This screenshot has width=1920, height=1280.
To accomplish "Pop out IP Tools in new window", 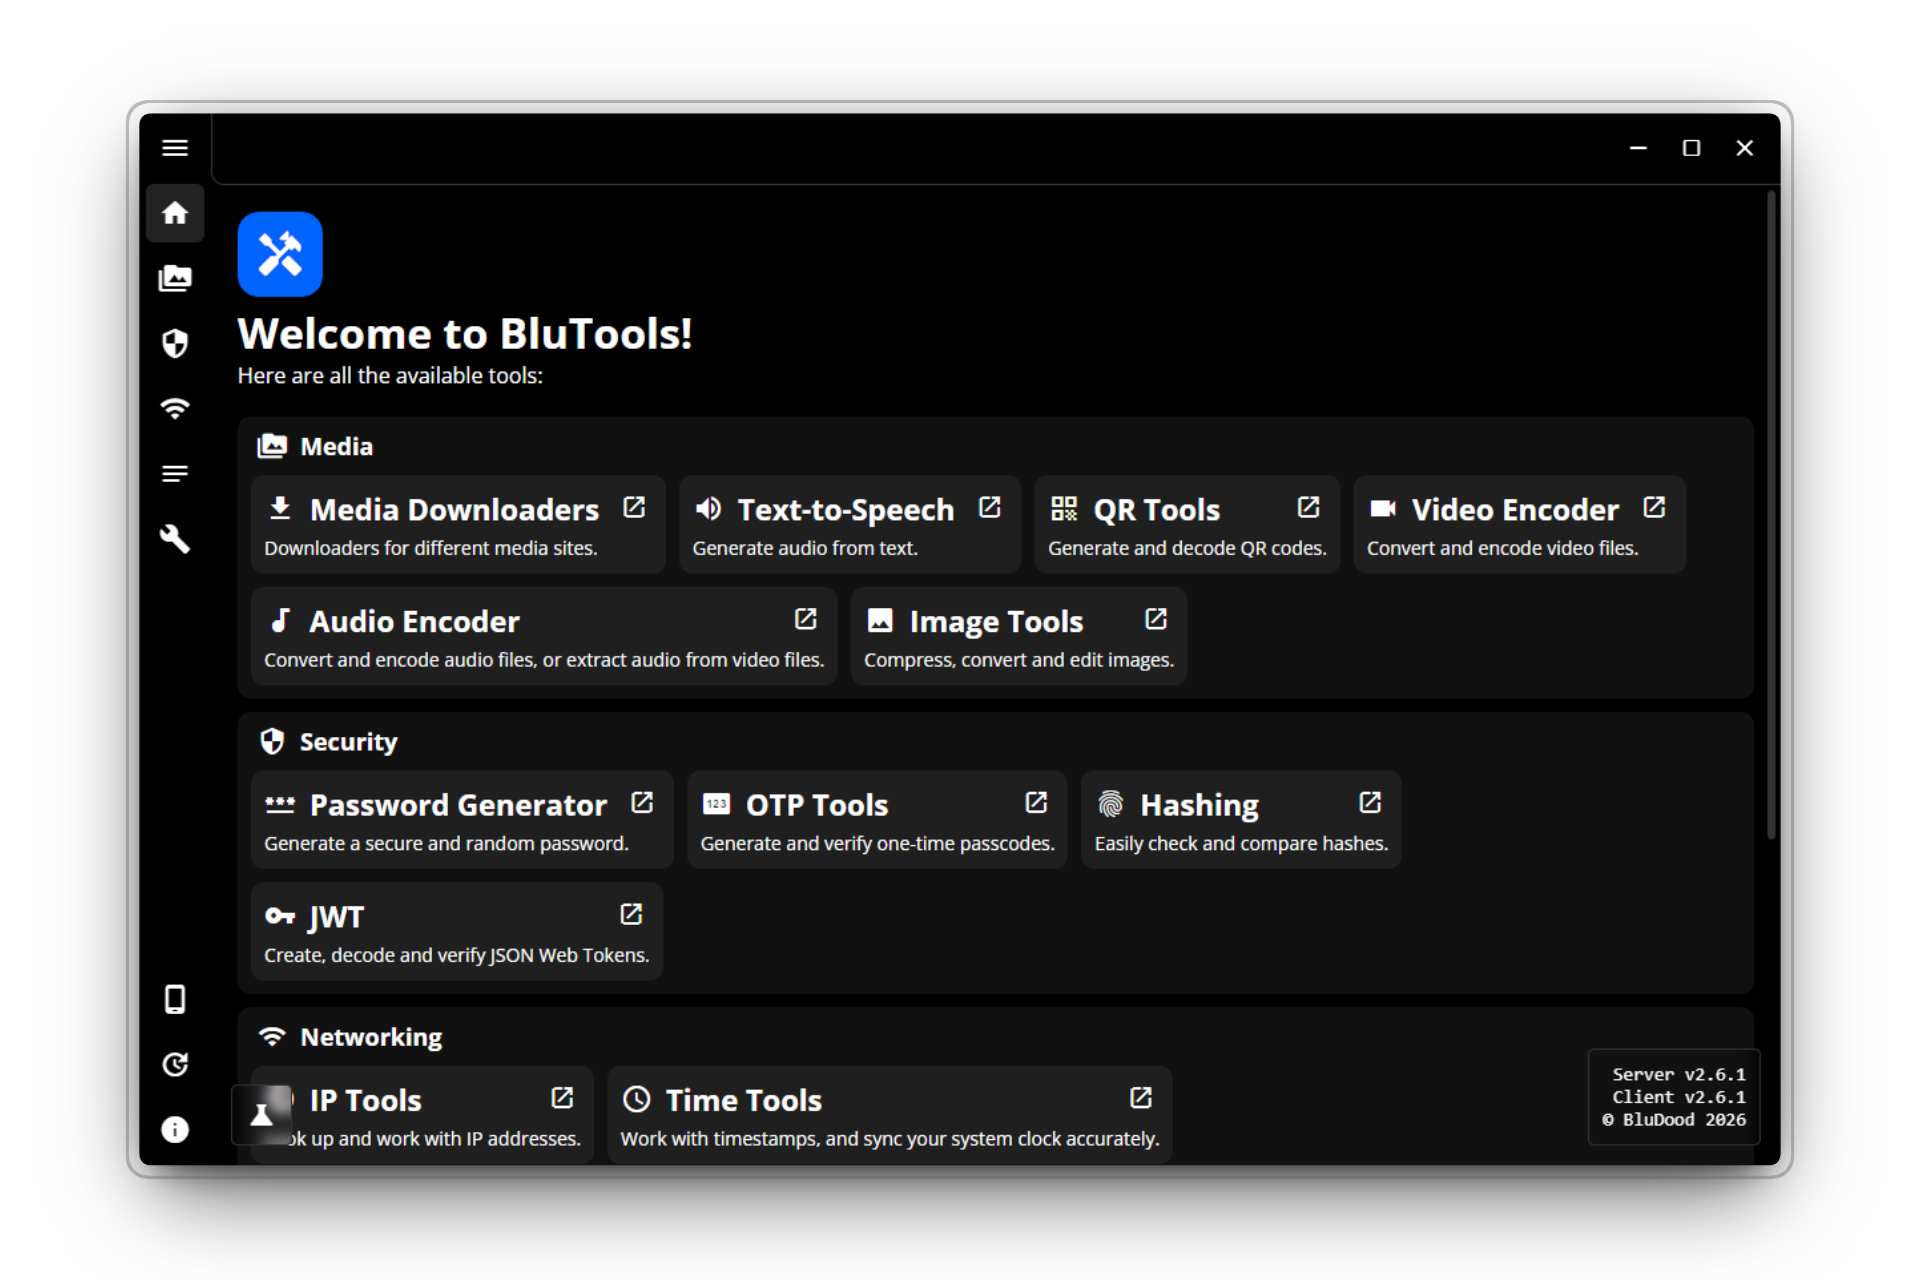I will click(562, 1098).
